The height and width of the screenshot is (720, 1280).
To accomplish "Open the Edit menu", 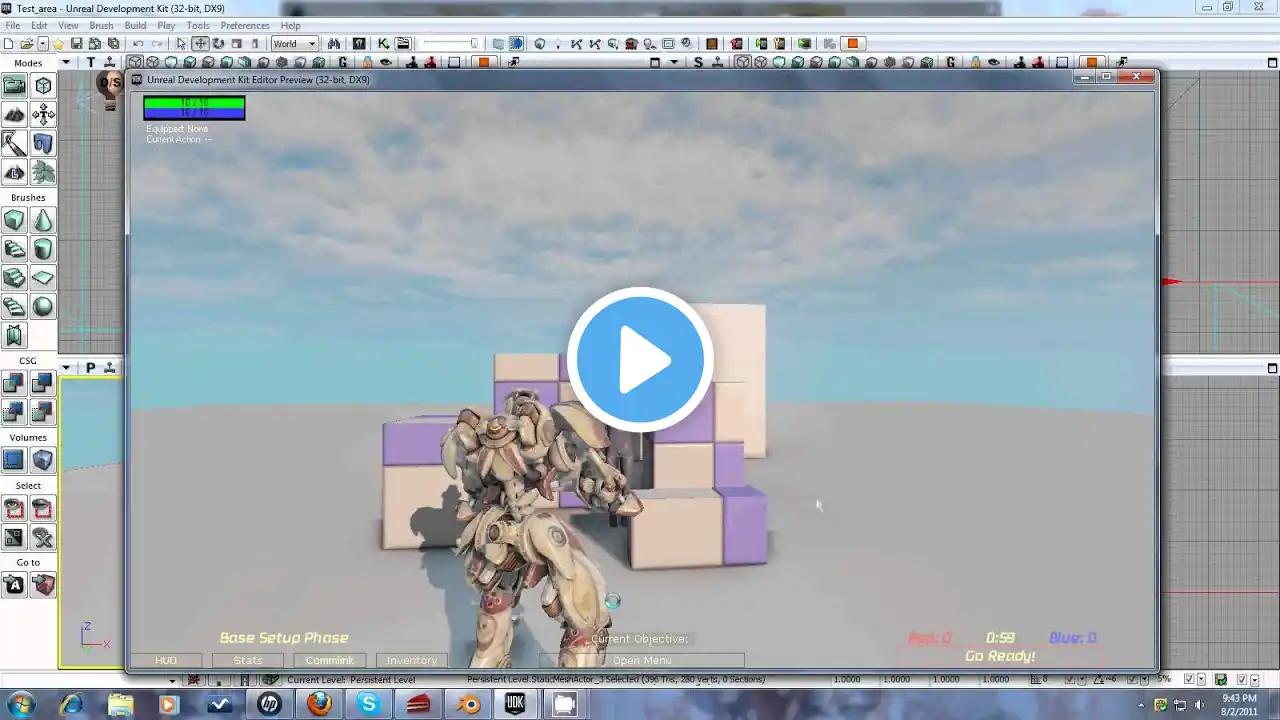I will tap(39, 25).
